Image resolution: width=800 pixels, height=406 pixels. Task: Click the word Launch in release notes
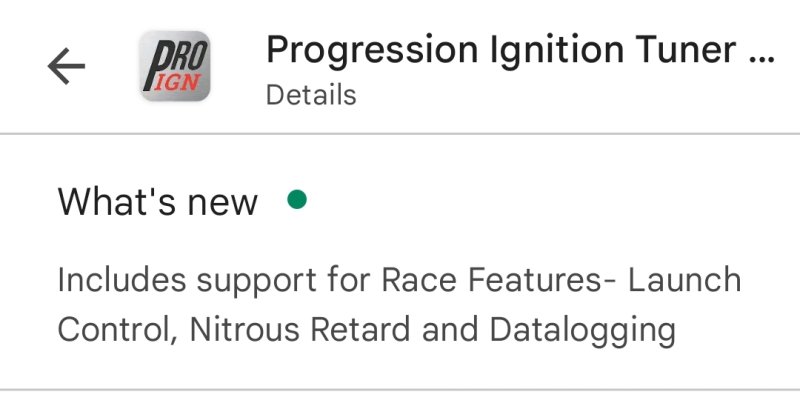coord(685,281)
